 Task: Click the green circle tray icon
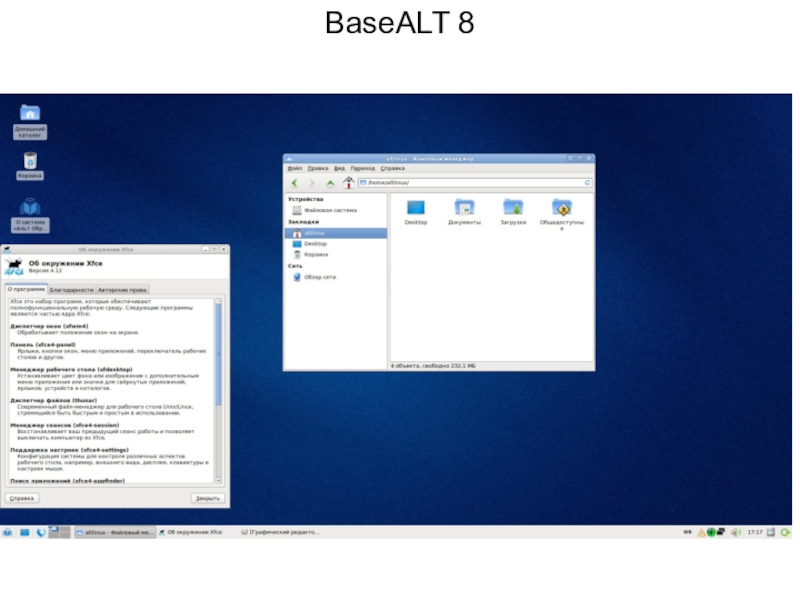click(711, 532)
